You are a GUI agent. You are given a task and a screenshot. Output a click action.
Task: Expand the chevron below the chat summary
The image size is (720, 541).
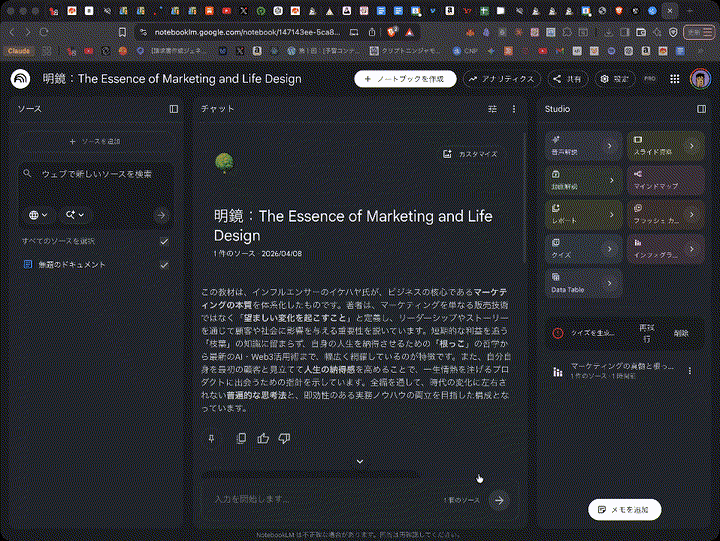coord(360,461)
